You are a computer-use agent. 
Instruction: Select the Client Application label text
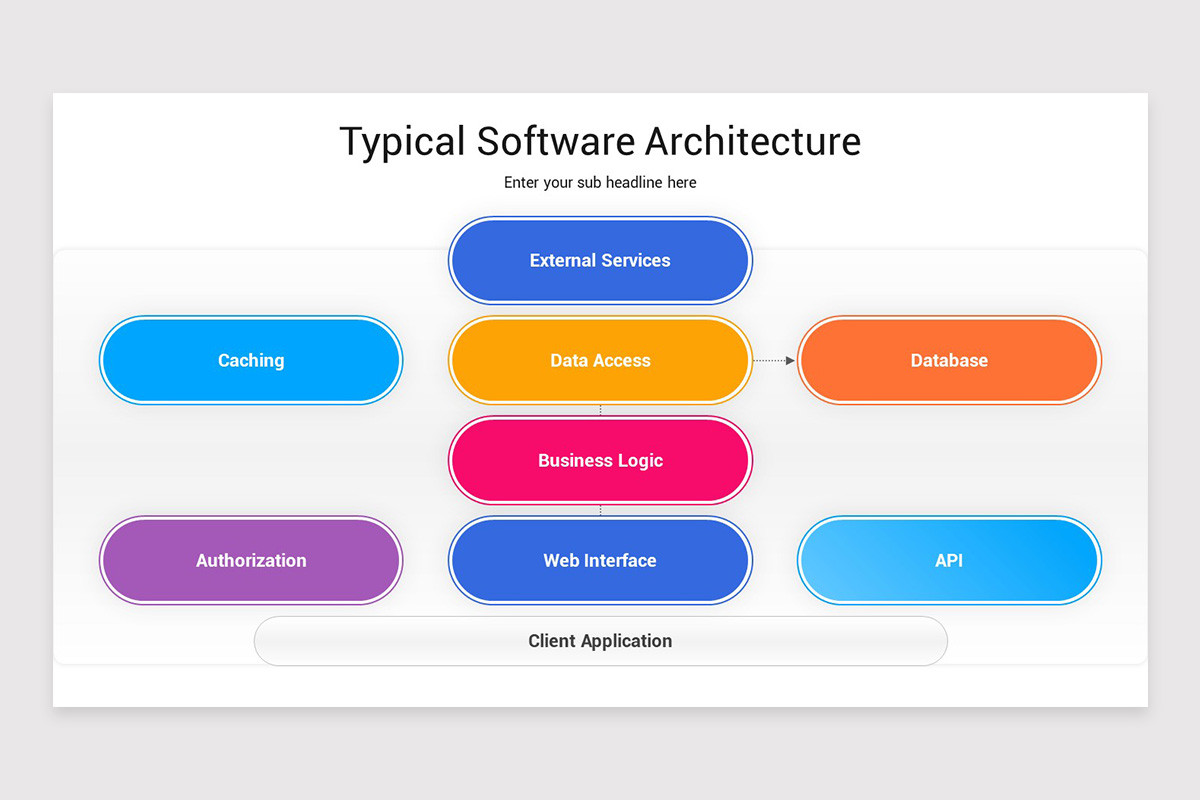click(600, 641)
